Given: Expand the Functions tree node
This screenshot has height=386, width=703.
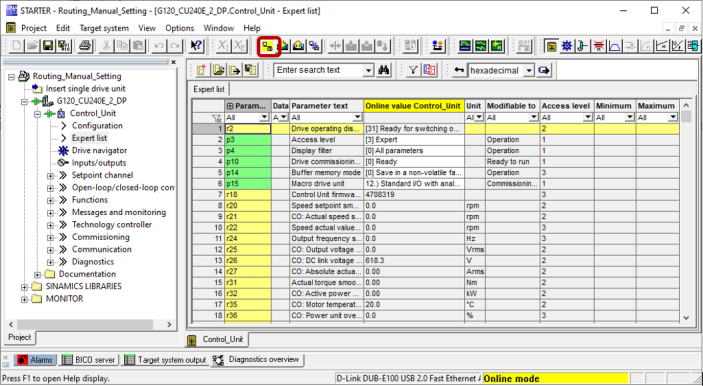Looking at the screenshot, I should (x=50, y=200).
